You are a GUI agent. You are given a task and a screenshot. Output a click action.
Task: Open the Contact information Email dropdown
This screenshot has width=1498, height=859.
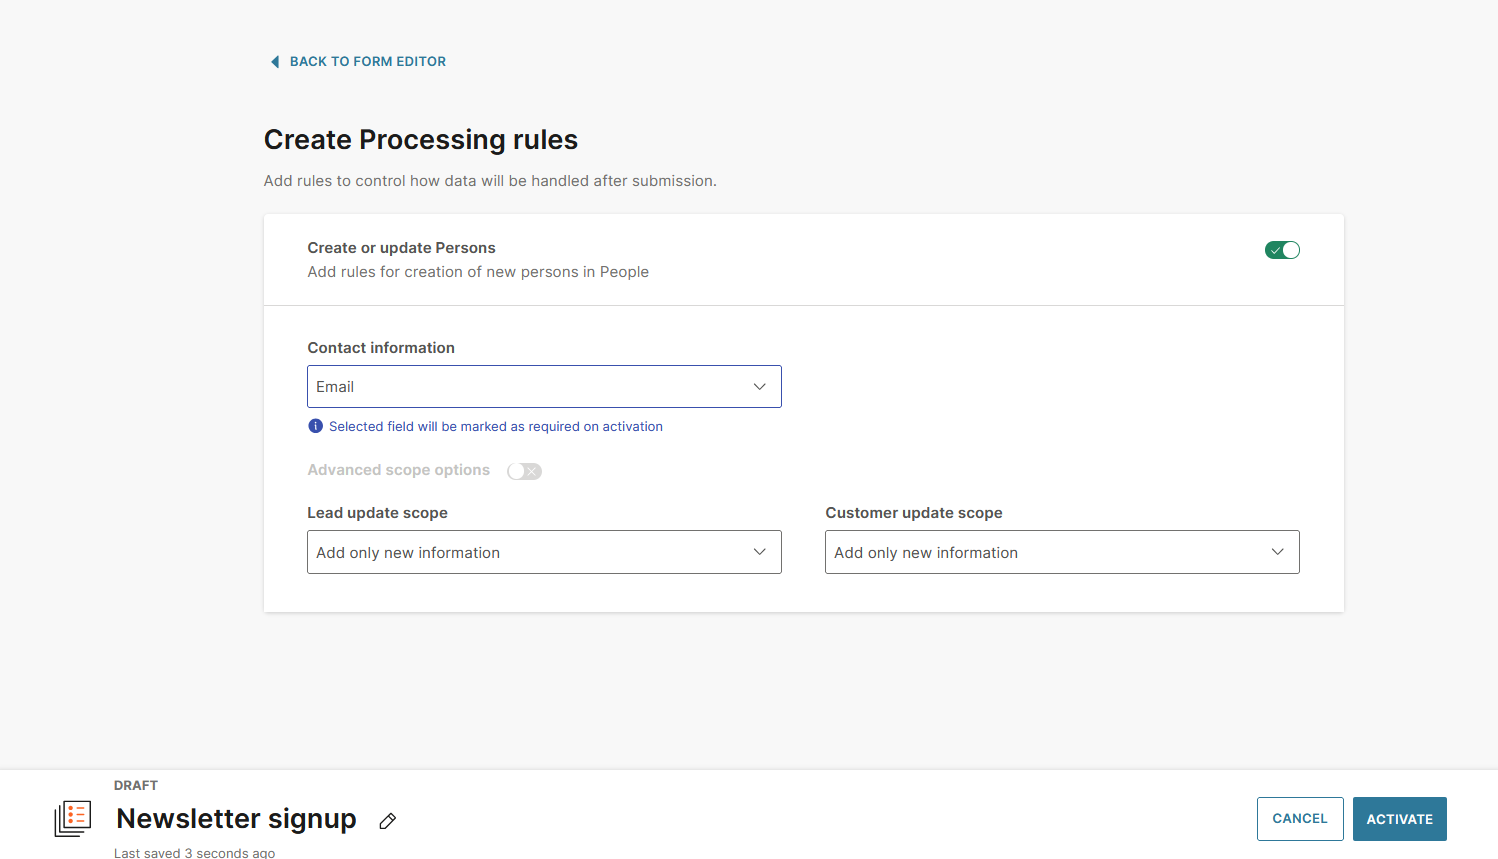click(544, 387)
